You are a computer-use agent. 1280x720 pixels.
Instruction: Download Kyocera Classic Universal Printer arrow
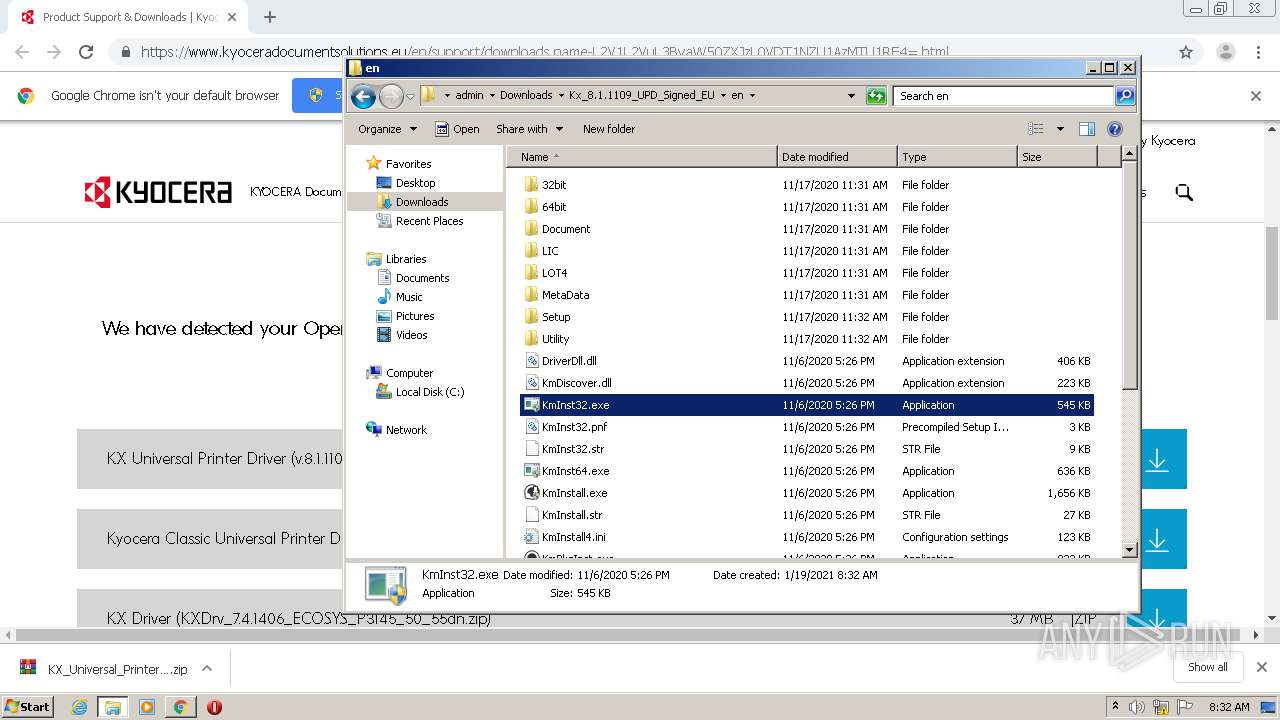1157,540
